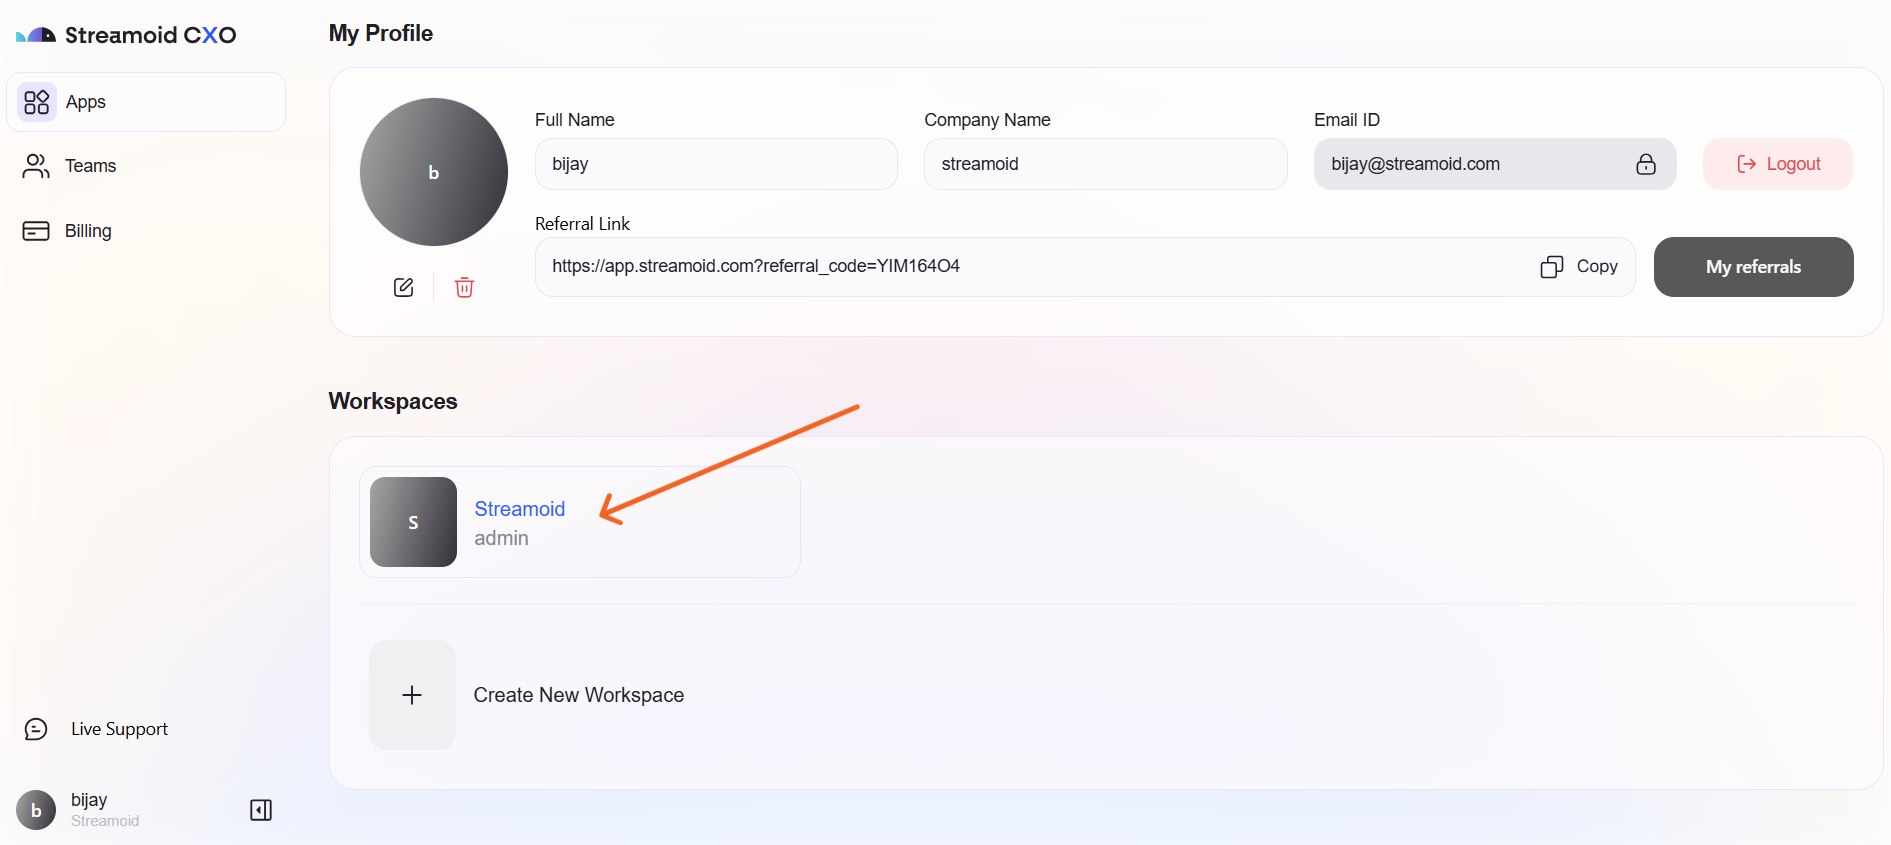Click the Streamoid CXO logo icon
1891x845 pixels.
pos(36,35)
